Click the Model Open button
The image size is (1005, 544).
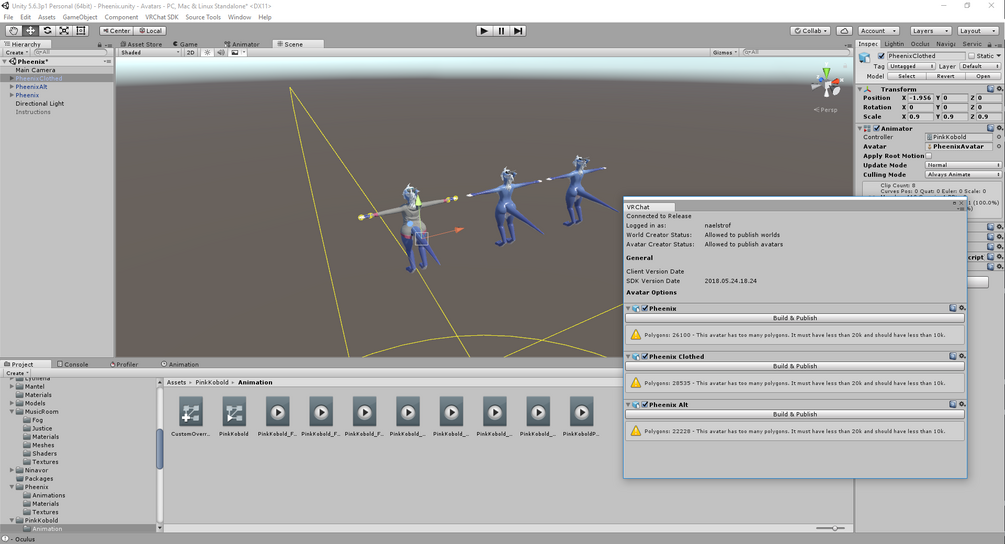pyautogui.click(x=983, y=76)
